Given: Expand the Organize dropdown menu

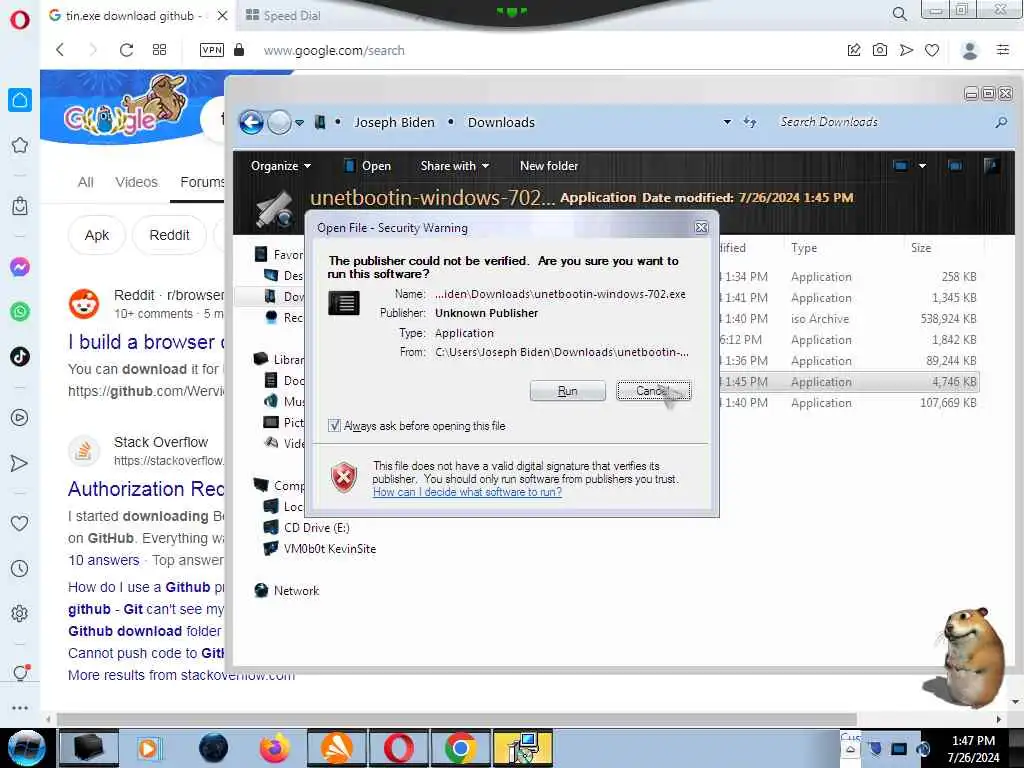Looking at the screenshot, I should point(281,166).
